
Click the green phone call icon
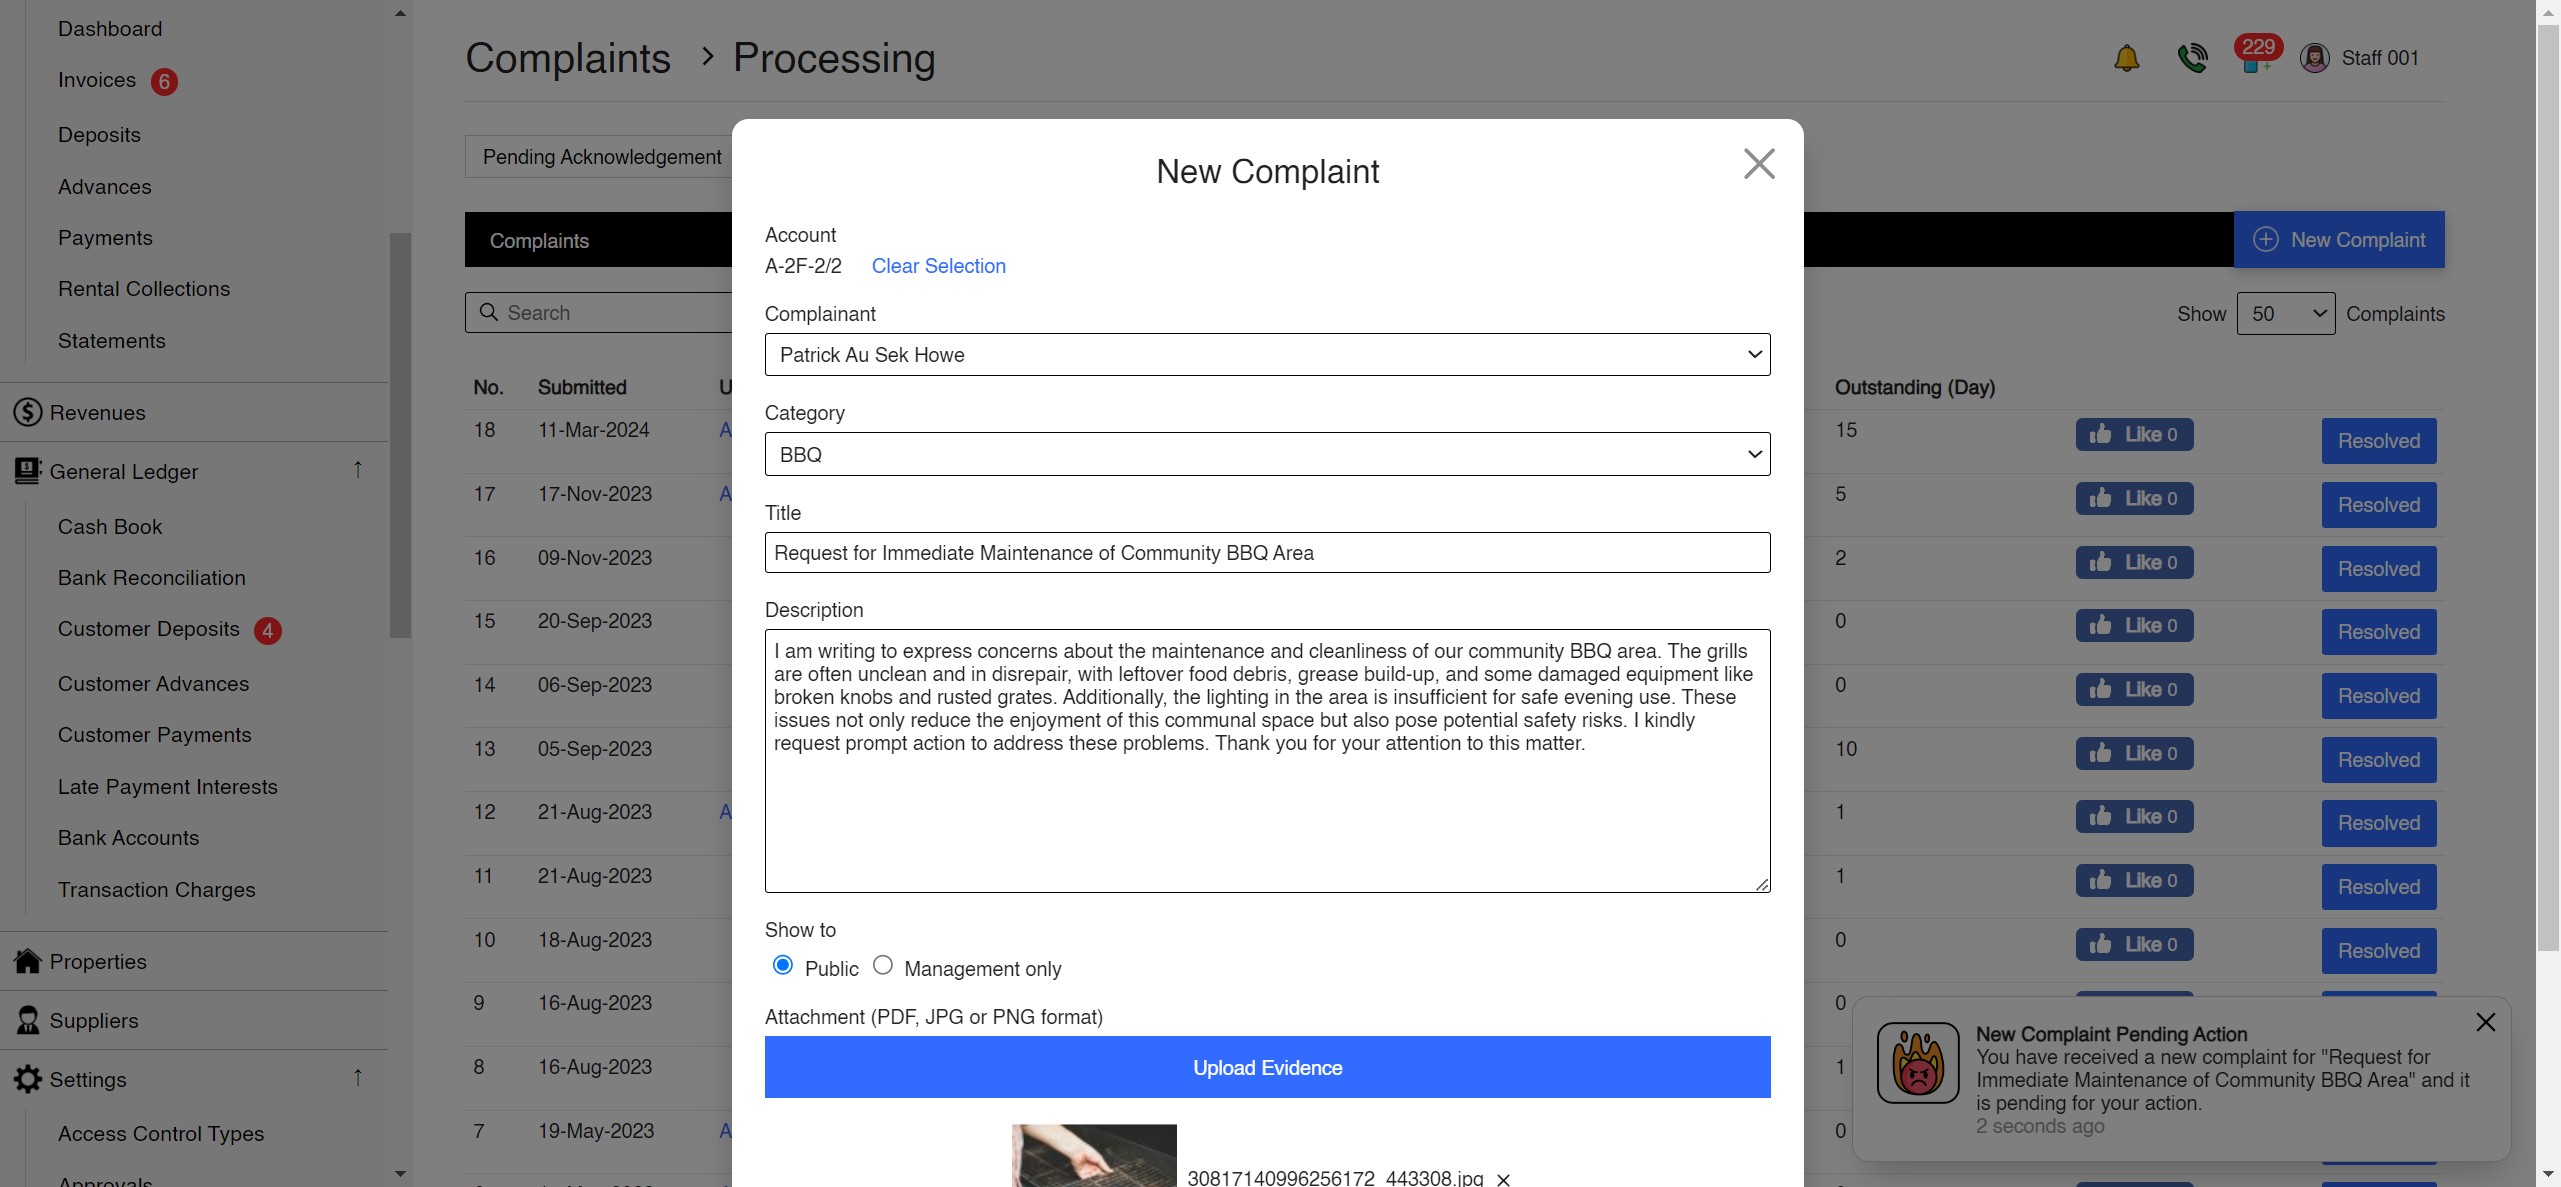2193,57
